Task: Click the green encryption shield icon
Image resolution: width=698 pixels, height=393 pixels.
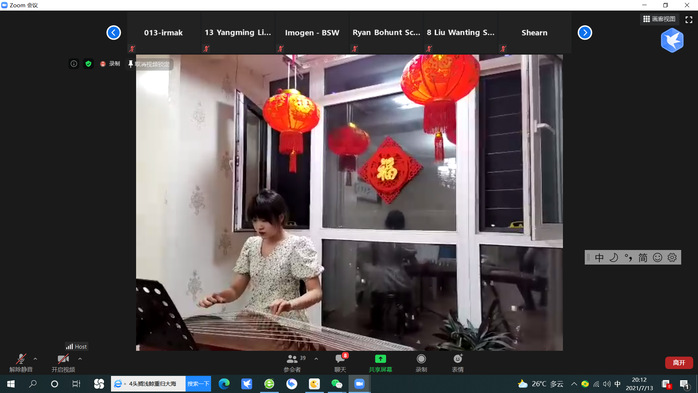Action: [88, 64]
